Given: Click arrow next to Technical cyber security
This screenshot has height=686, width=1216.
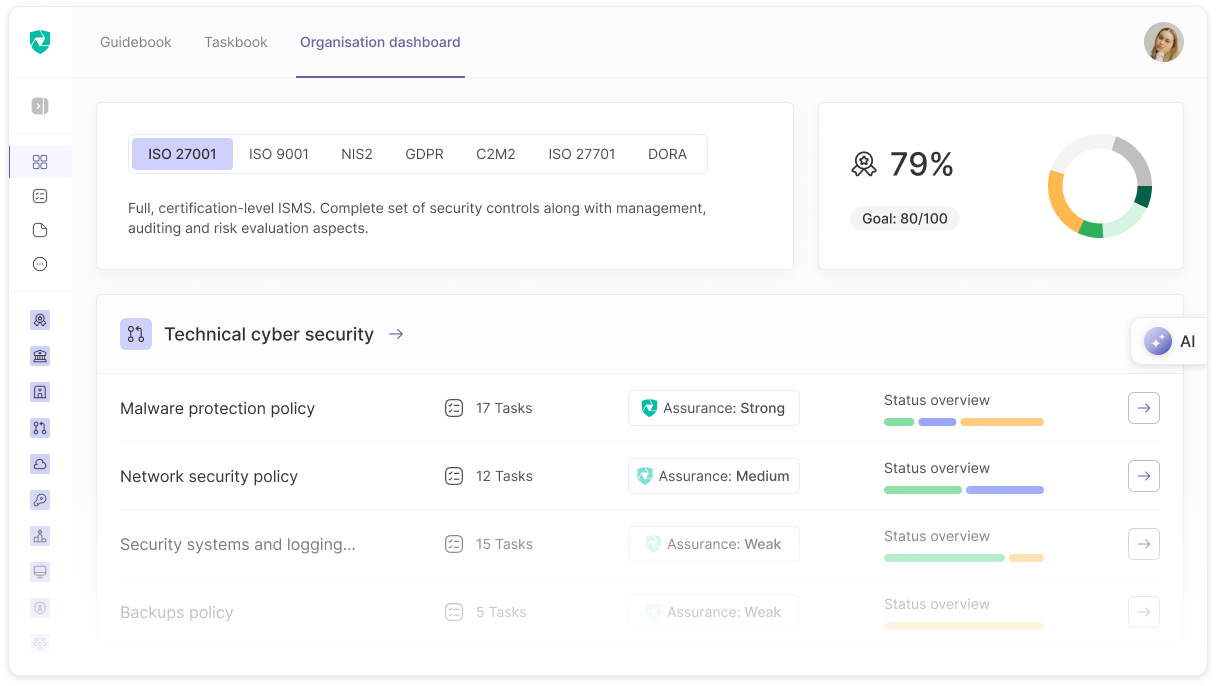Looking at the screenshot, I should click(x=396, y=334).
